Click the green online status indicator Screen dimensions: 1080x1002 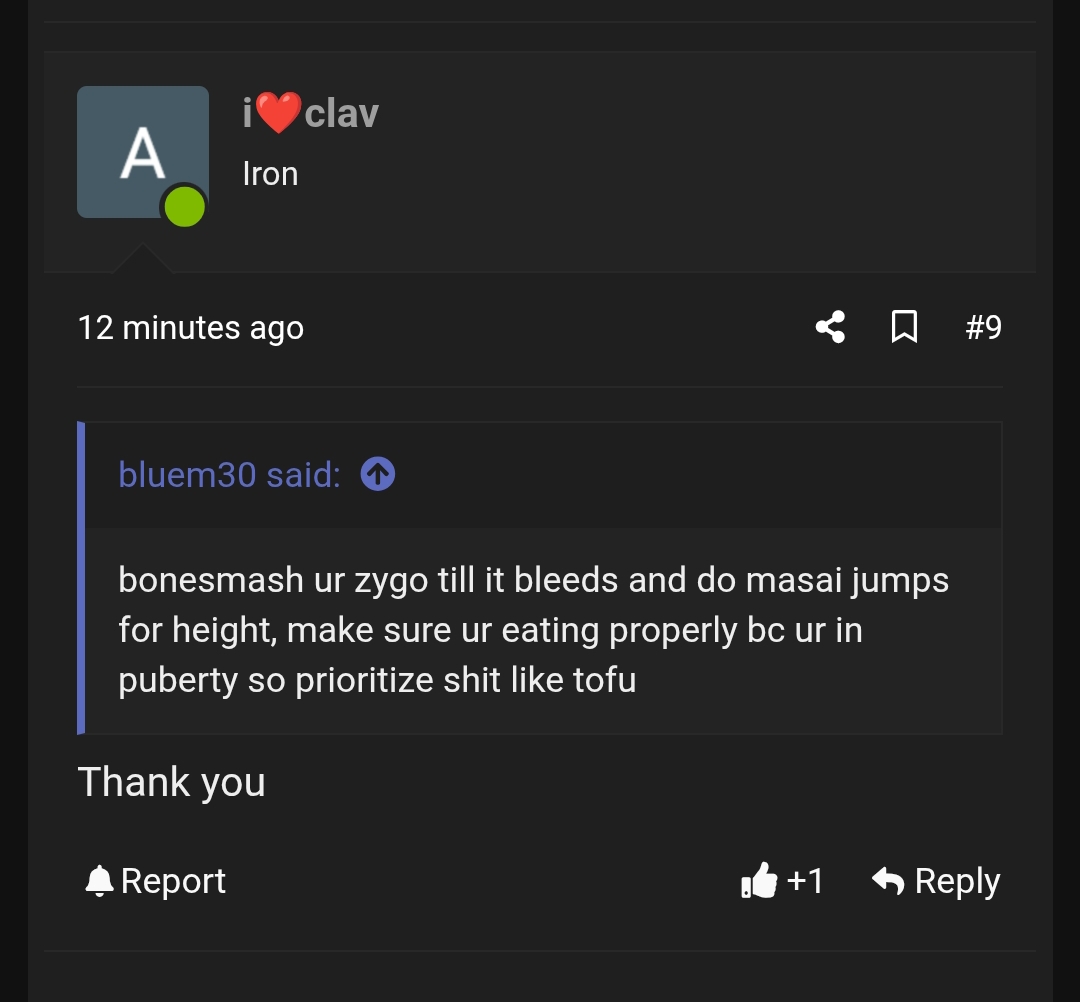coord(184,206)
